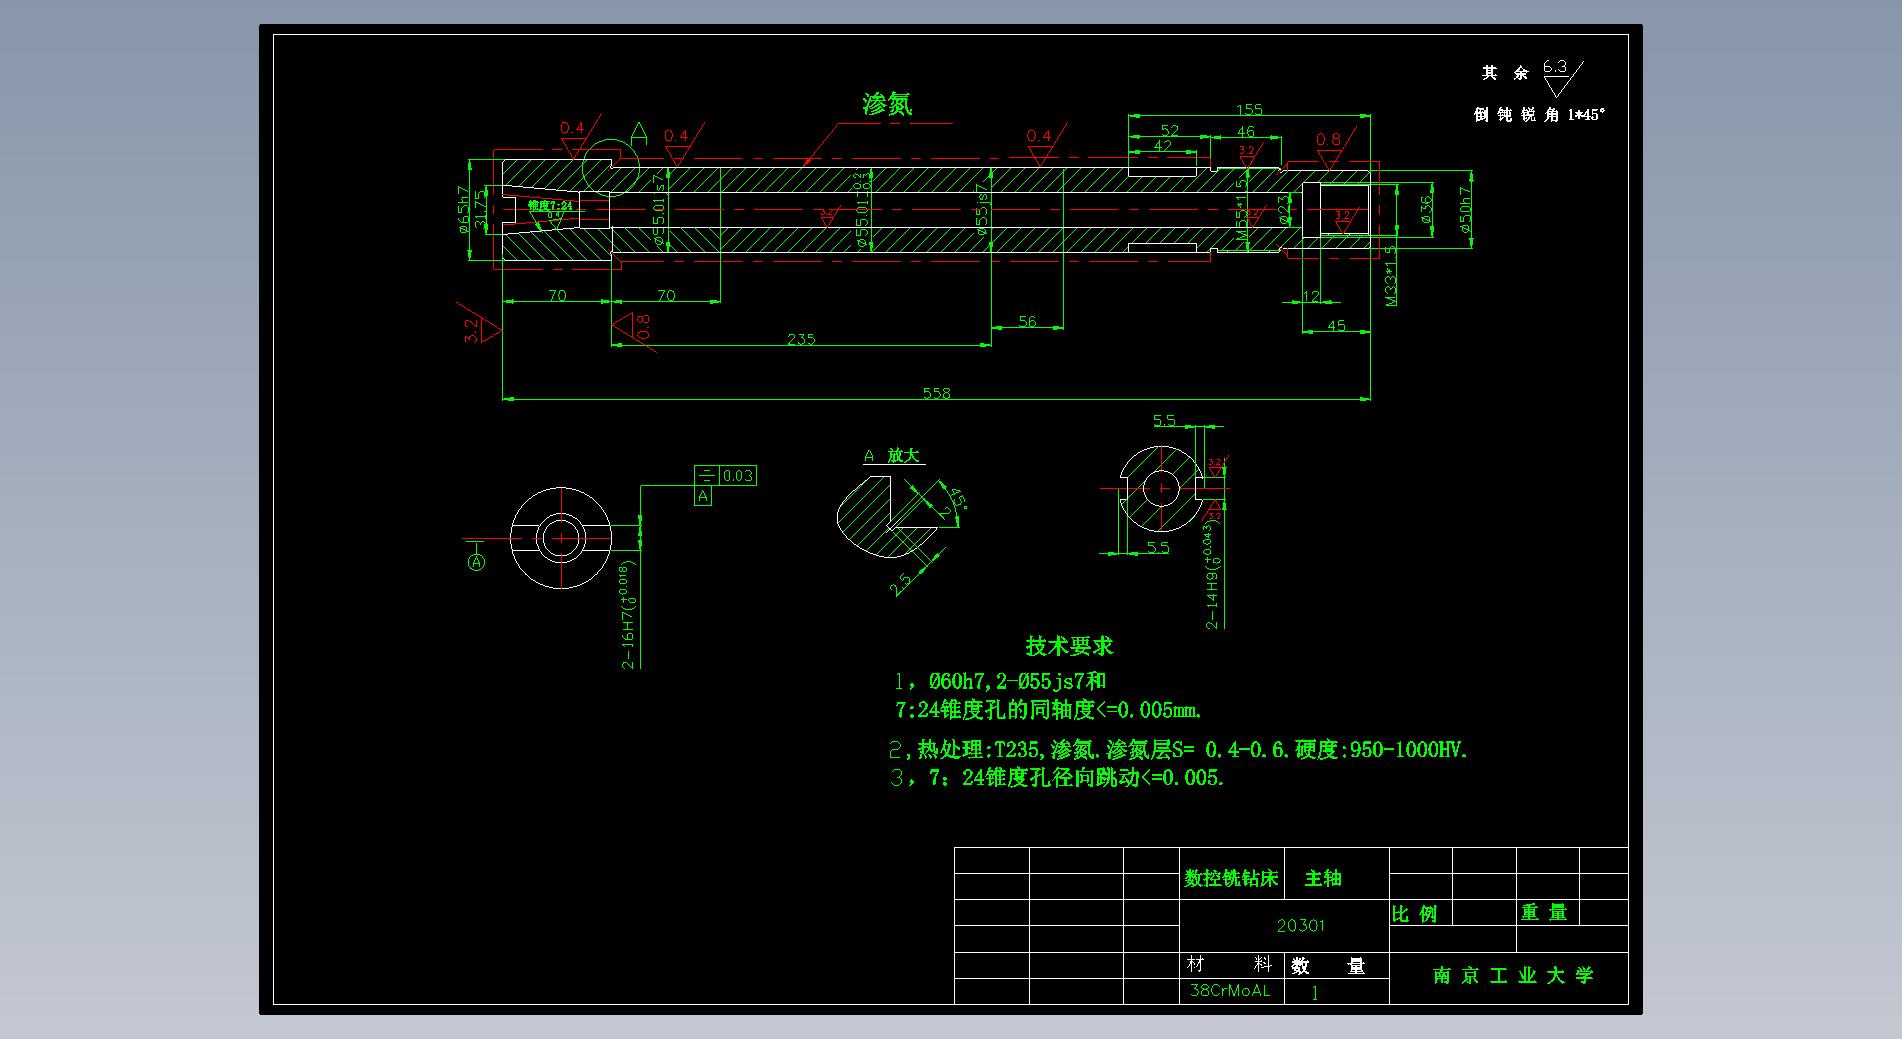Screen dimensions: 1902x1039
Task: Click the ø23 bore diameter dimension
Action: (1283, 211)
